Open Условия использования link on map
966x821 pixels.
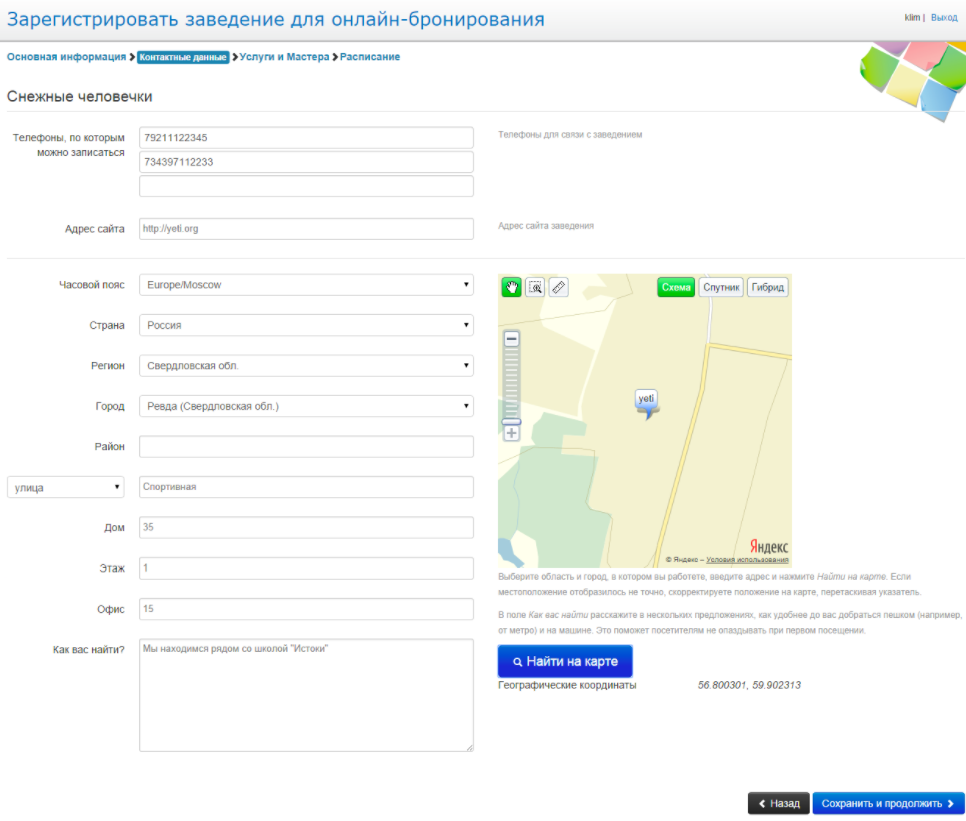pyautogui.click(x=747, y=559)
